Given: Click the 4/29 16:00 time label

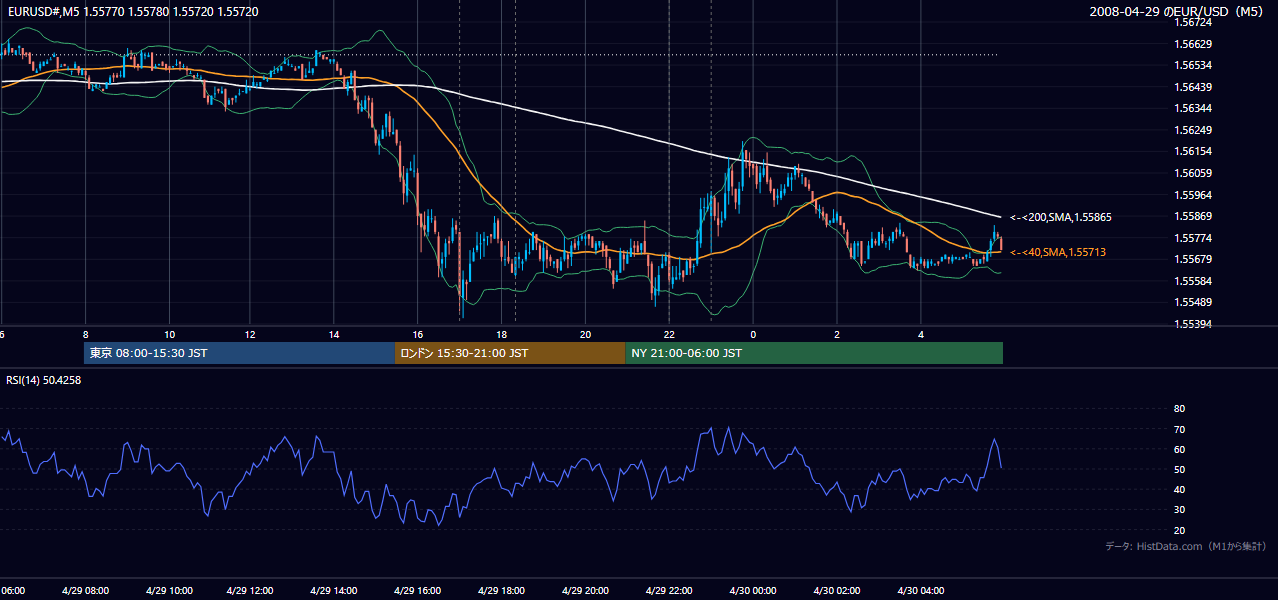Looking at the screenshot, I should point(419,590).
